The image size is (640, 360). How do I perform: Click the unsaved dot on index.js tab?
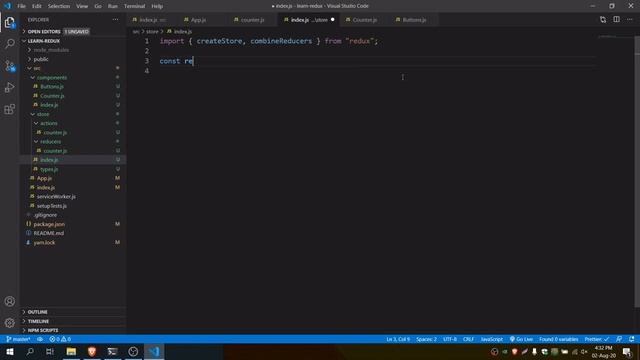(x=332, y=20)
